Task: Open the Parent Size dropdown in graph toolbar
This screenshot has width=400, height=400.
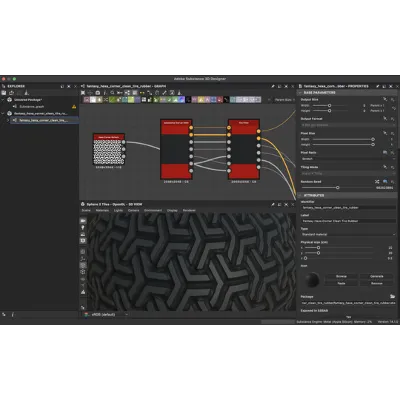Action: [284, 100]
